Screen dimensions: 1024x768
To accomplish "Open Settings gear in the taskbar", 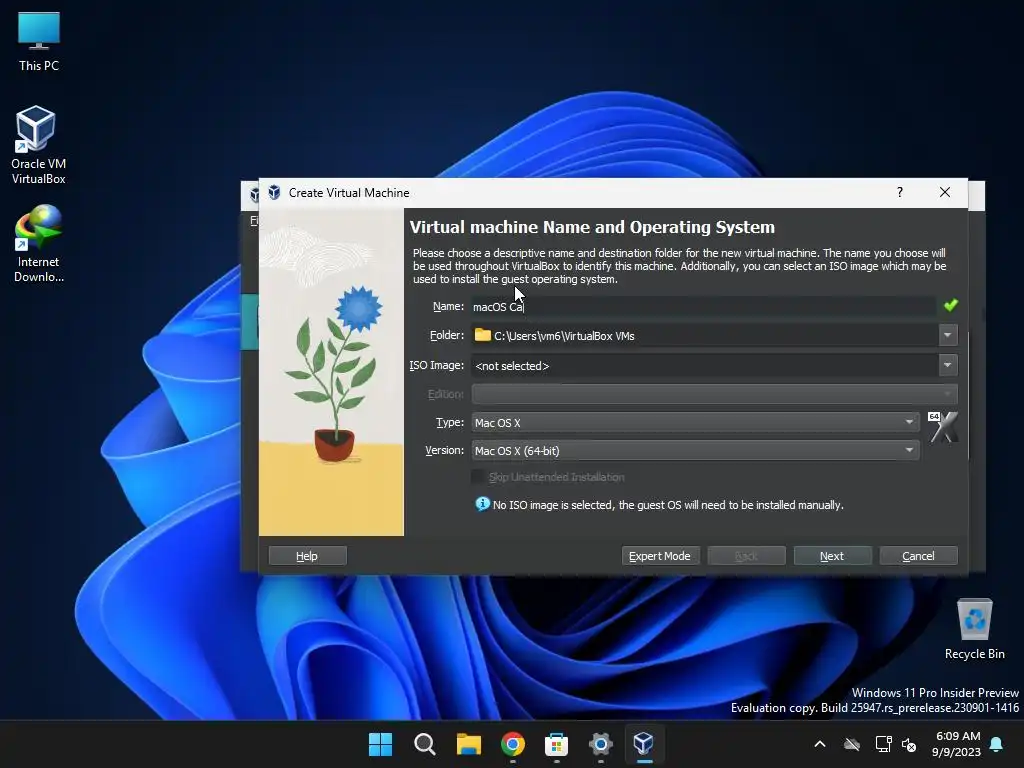I will point(600,744).
